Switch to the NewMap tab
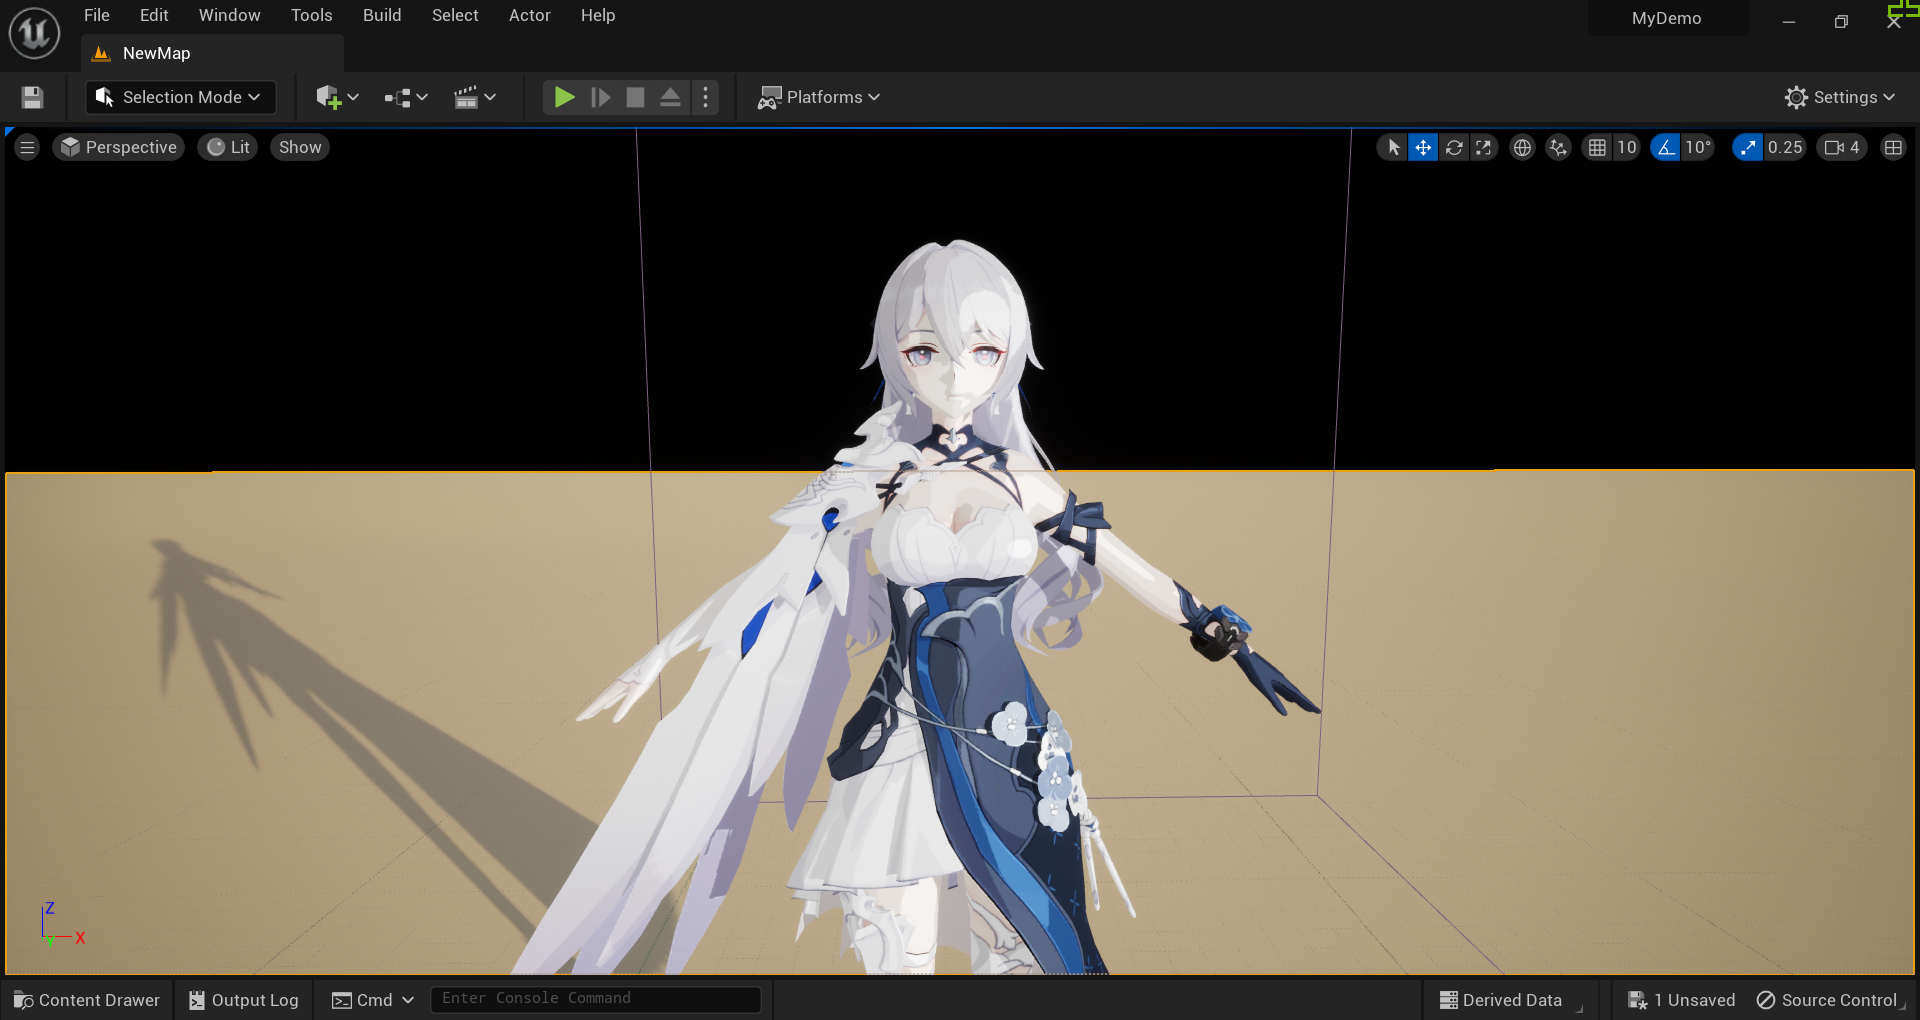The image size is (1920, 1020). (211, 53)
